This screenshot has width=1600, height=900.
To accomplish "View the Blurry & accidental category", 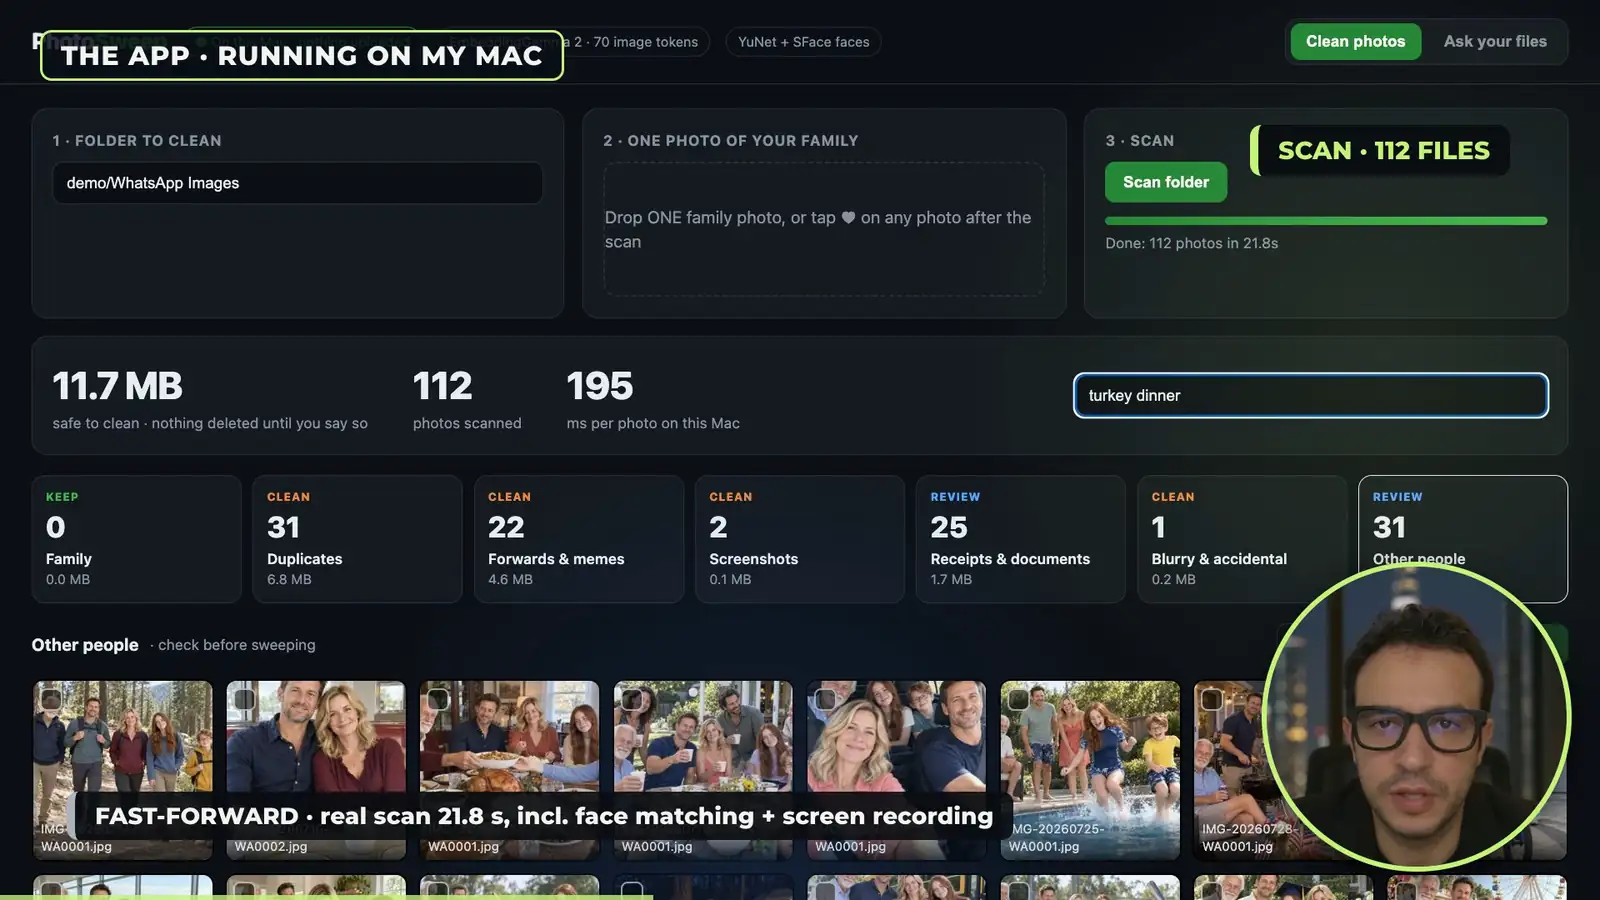I will 1242,539.
